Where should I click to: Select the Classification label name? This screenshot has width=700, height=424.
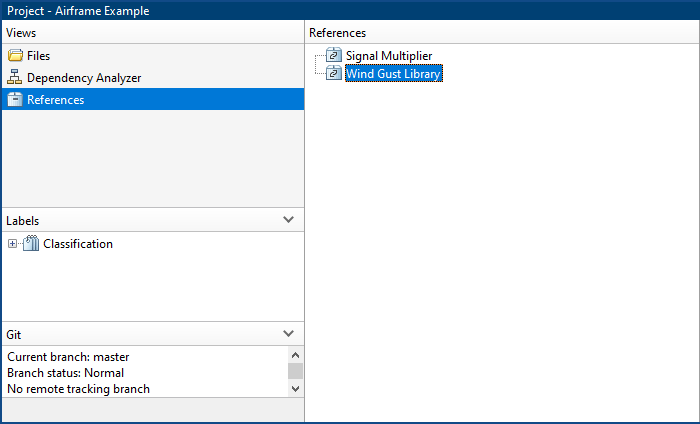(78, 243)
